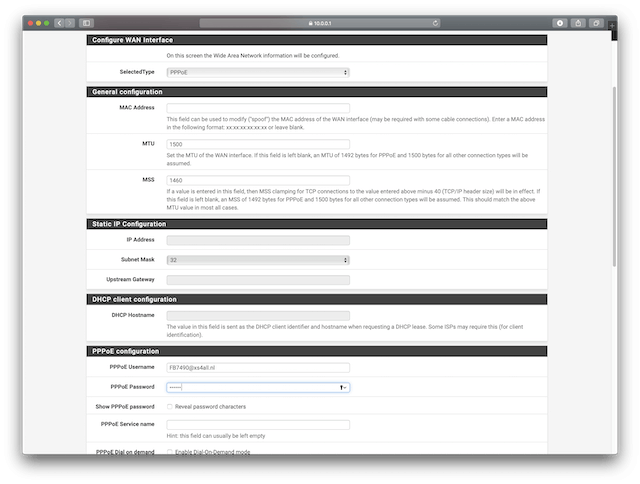640x484 pixels.
Task: Click the MSS field showing 1460
Action: 258,180
